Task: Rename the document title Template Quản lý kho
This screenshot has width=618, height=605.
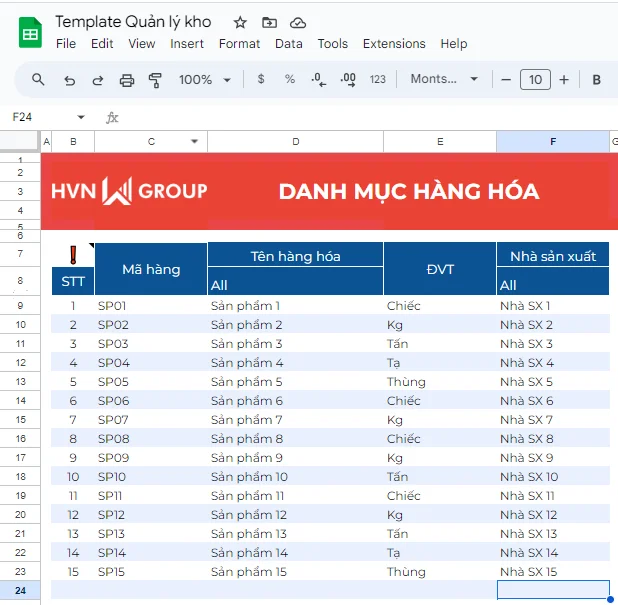Action: [x=133, y=22]
